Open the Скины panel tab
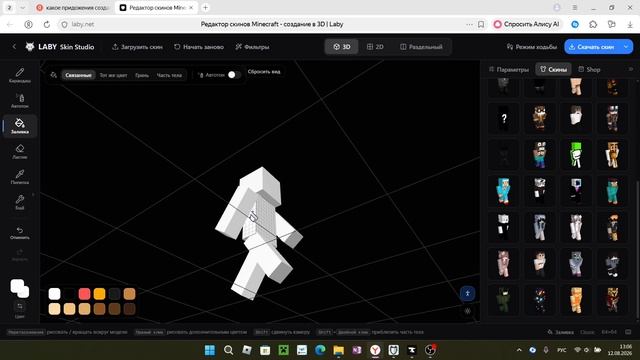This screenshot has height=360, width=640. point(553,69)
